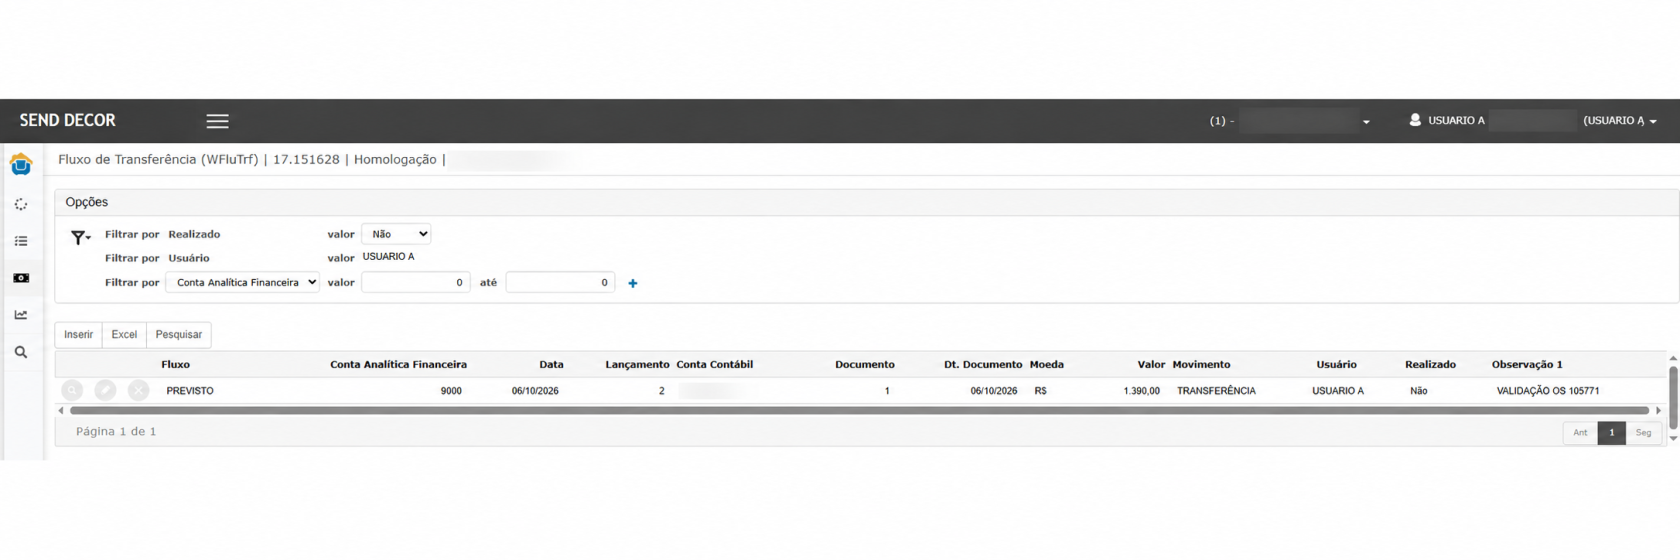This screenshot has width=1680, height=560.
Task: Click the Inserir button
Action: [78, 335]
